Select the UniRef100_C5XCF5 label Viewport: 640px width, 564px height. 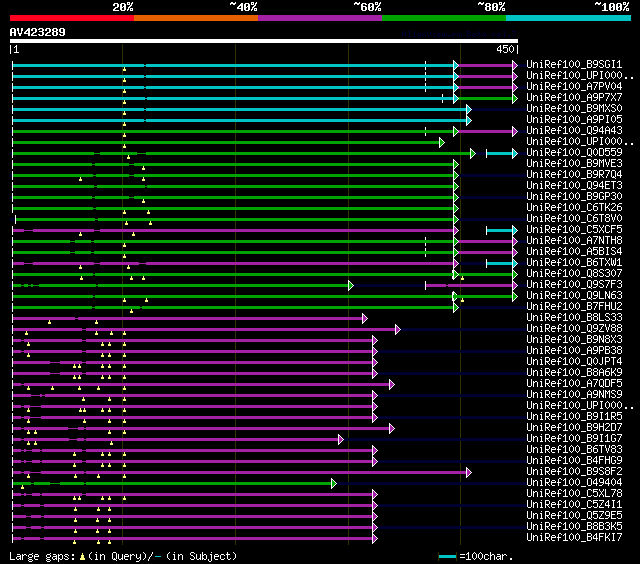pyautogui.click(x=574, y=230)
